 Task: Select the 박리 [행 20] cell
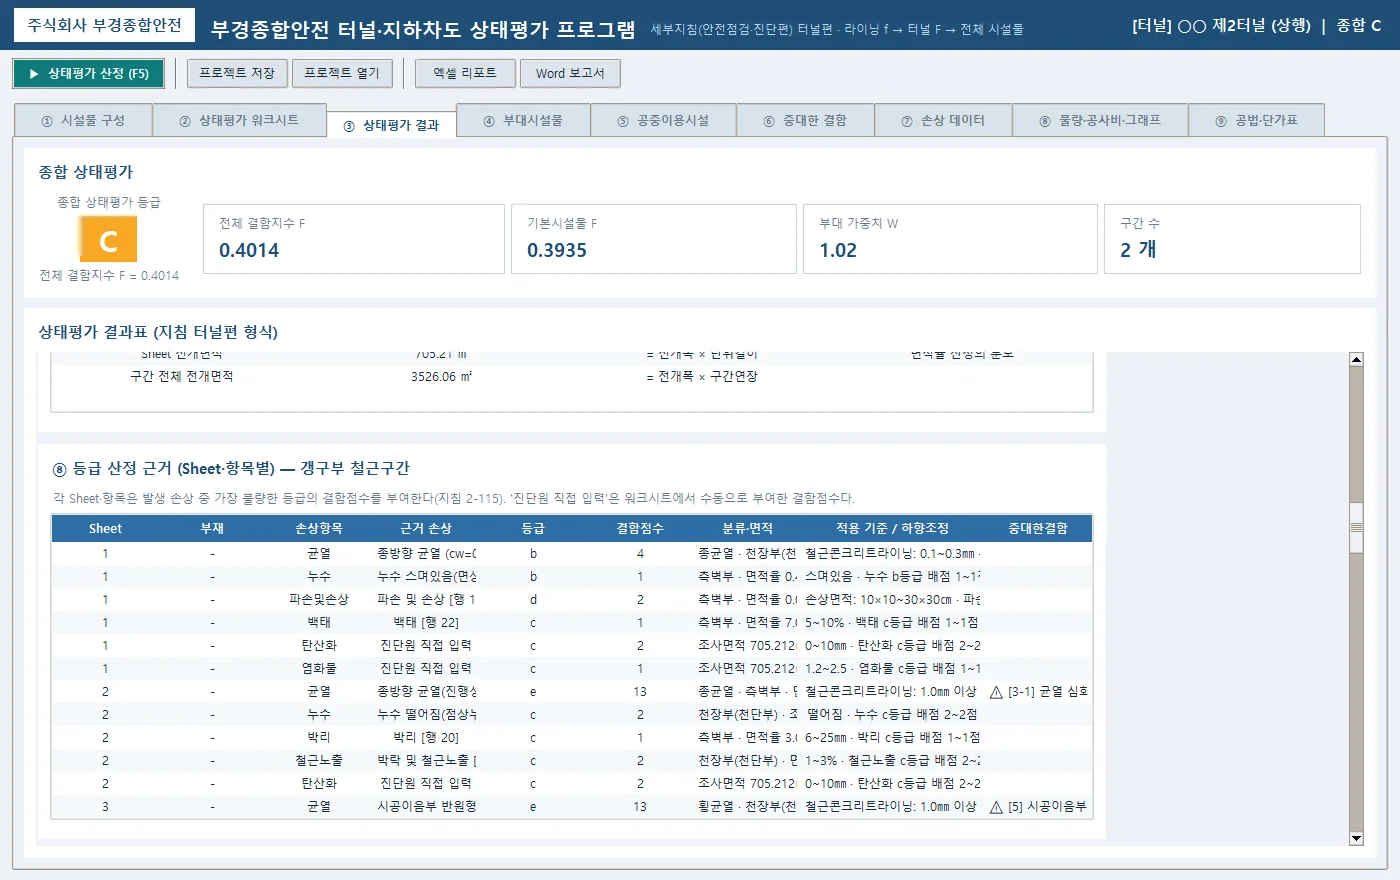pyautogui.click(x=426, y=738)
